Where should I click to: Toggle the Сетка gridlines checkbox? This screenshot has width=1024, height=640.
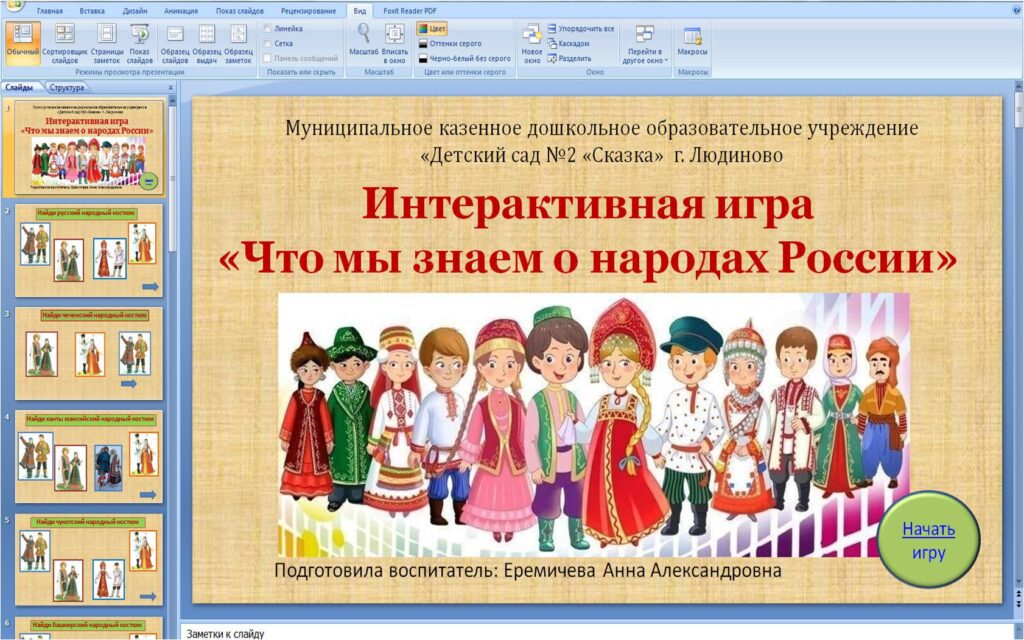(268, 44)
